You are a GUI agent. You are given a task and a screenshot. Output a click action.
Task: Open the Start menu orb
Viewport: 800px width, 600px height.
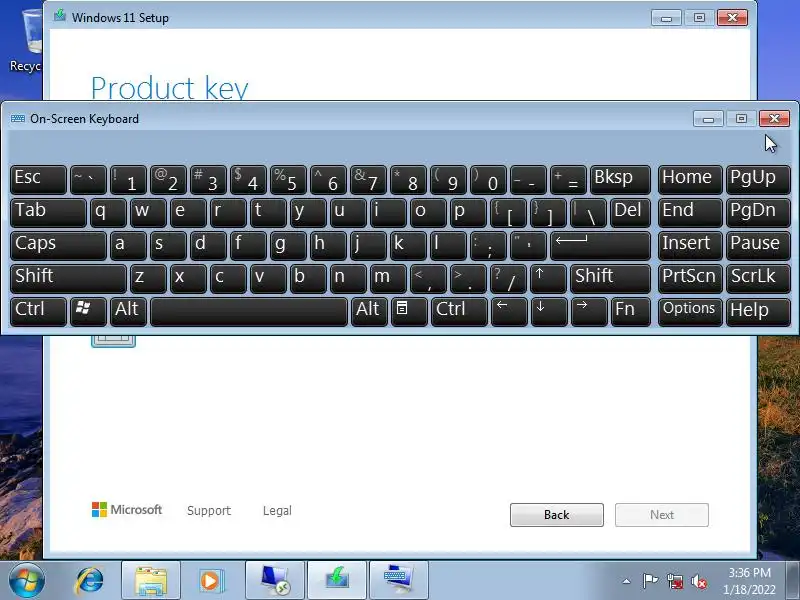pos(26,581)
